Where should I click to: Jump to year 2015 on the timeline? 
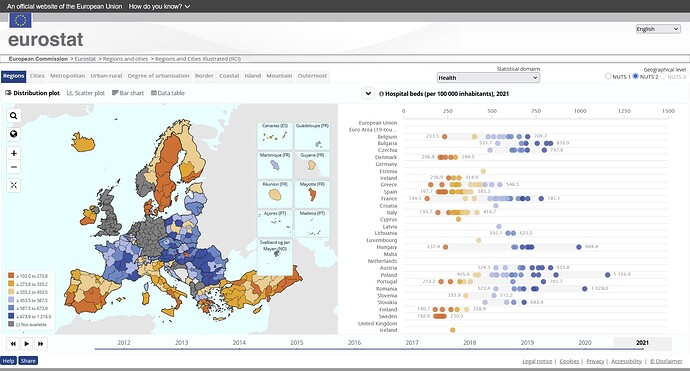297,342
